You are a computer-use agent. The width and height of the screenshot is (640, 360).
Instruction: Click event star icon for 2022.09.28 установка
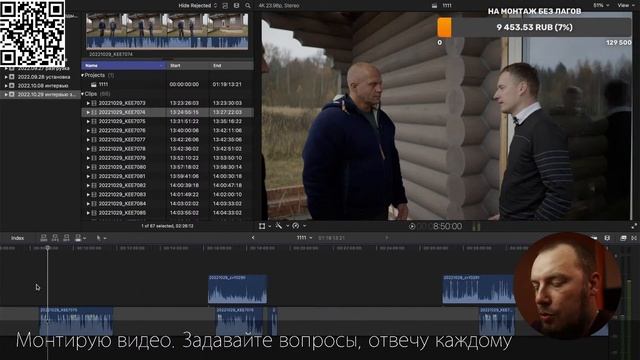tap(12, 77)
